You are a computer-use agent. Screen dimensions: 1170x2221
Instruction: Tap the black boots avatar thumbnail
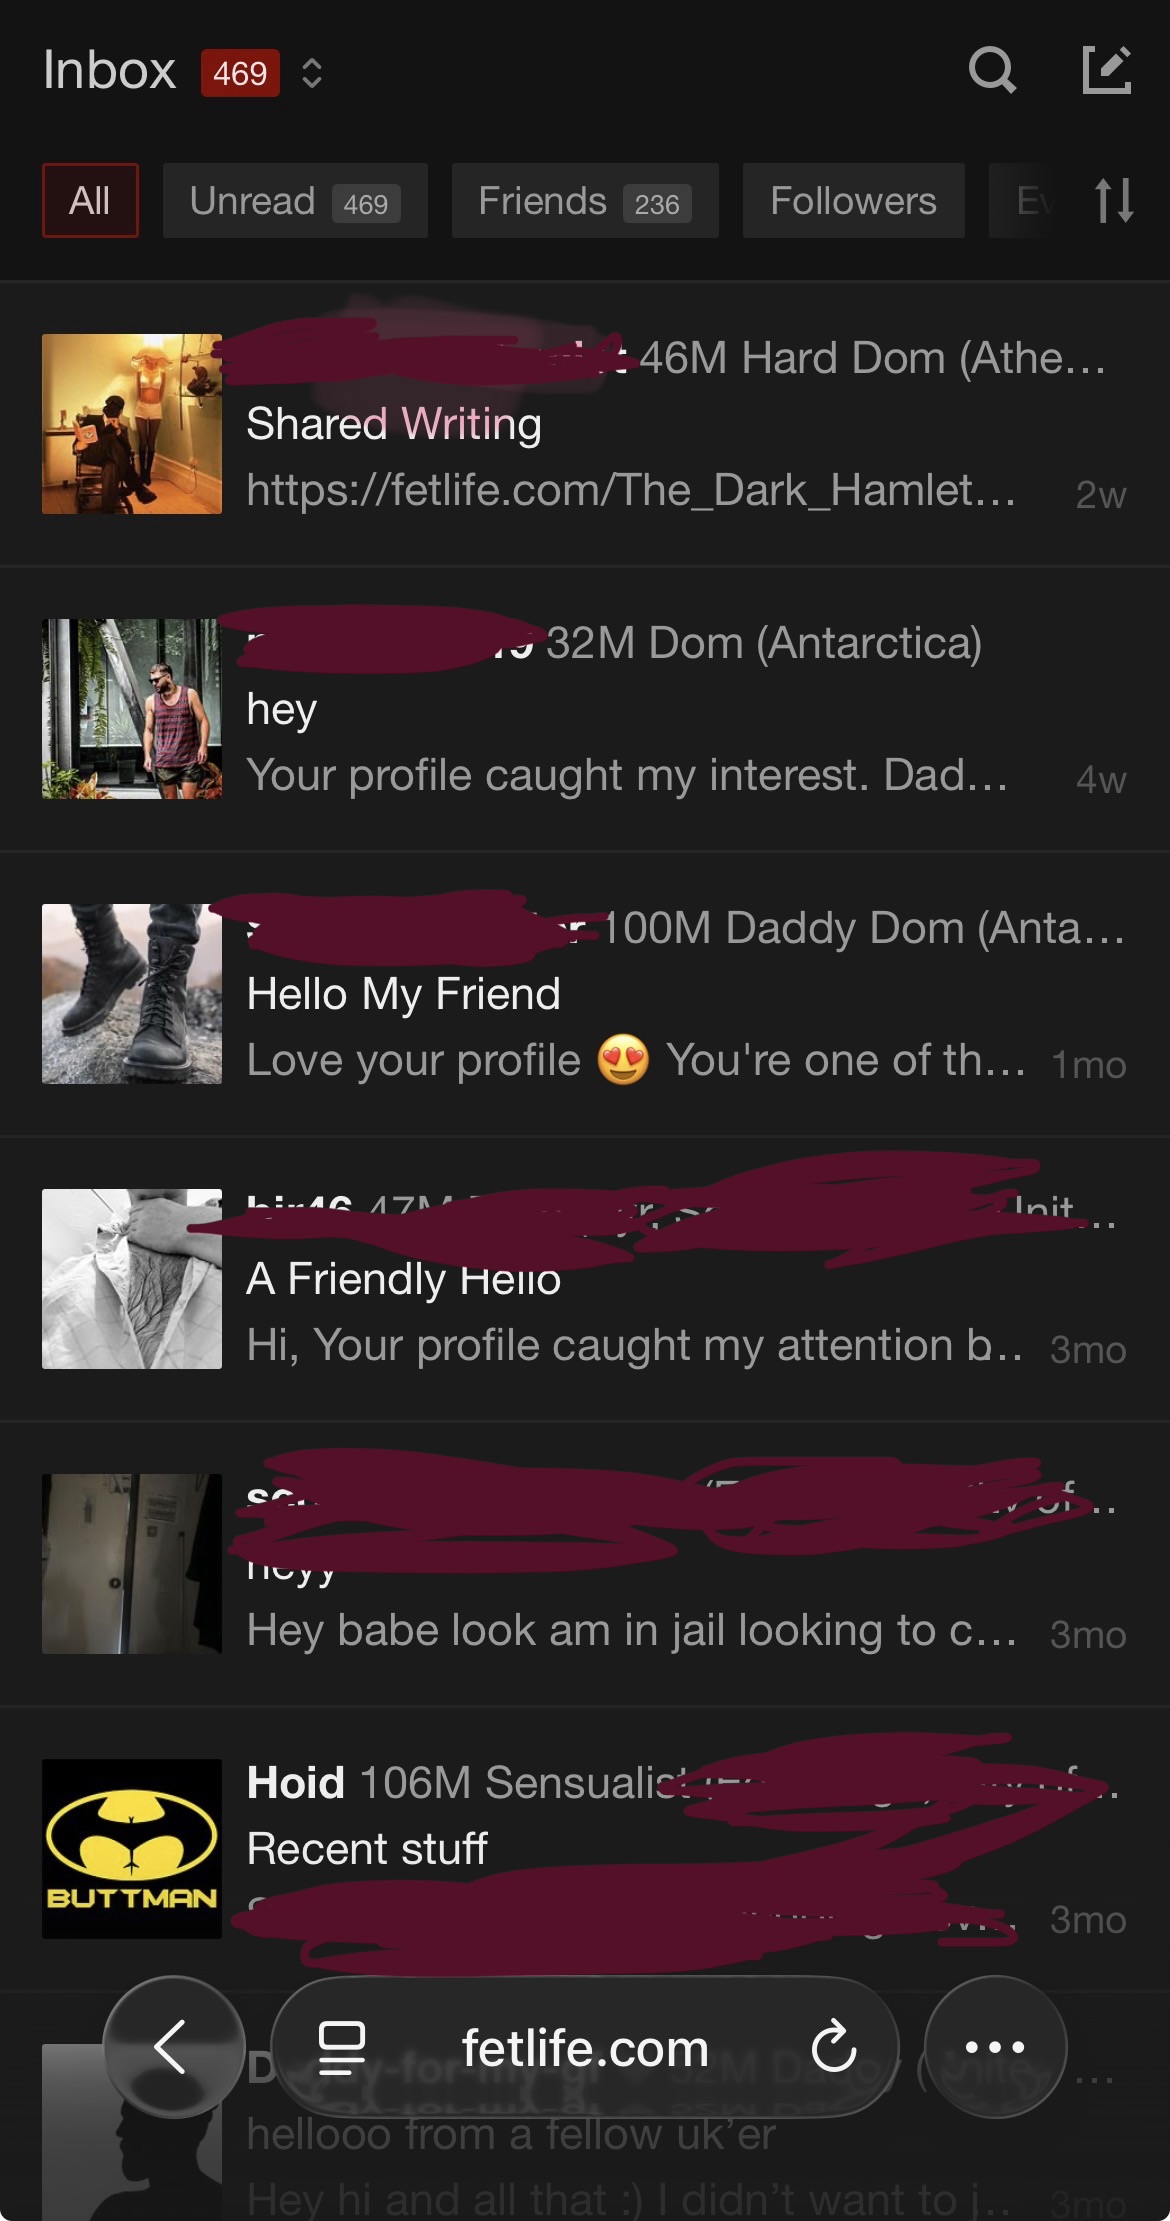point(132,994)
